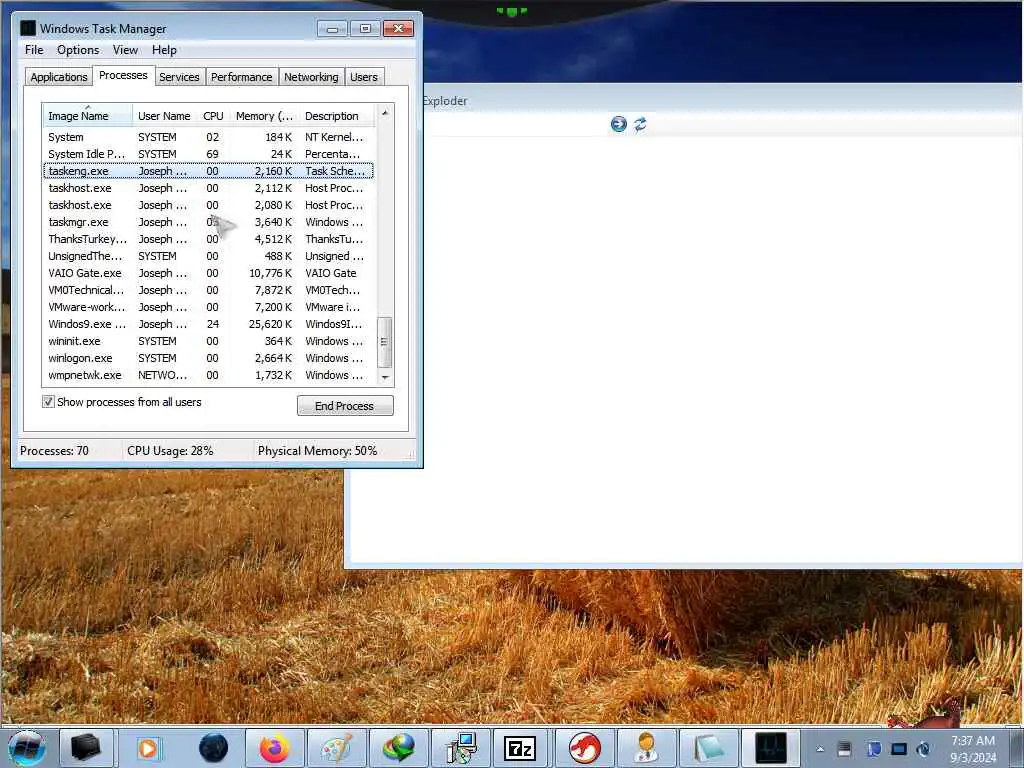1024x768 pixels.
Task: Sort by Image Name column header
Action: tap(87, 116)
